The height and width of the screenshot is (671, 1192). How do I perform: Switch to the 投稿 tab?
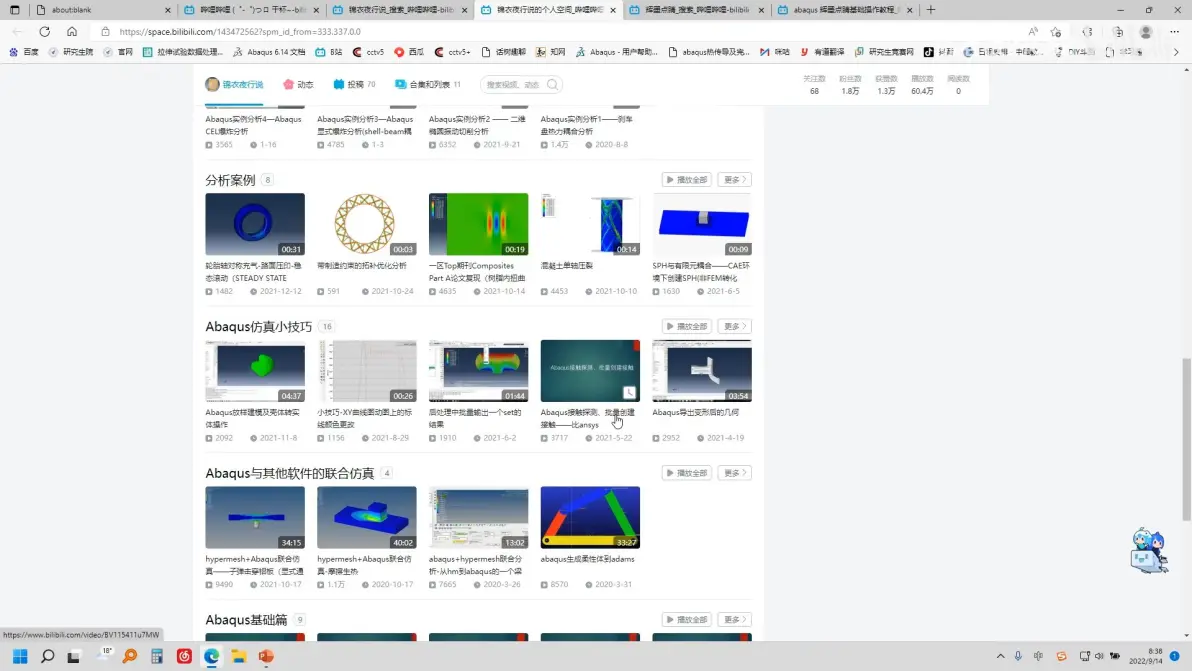[354, 84]
